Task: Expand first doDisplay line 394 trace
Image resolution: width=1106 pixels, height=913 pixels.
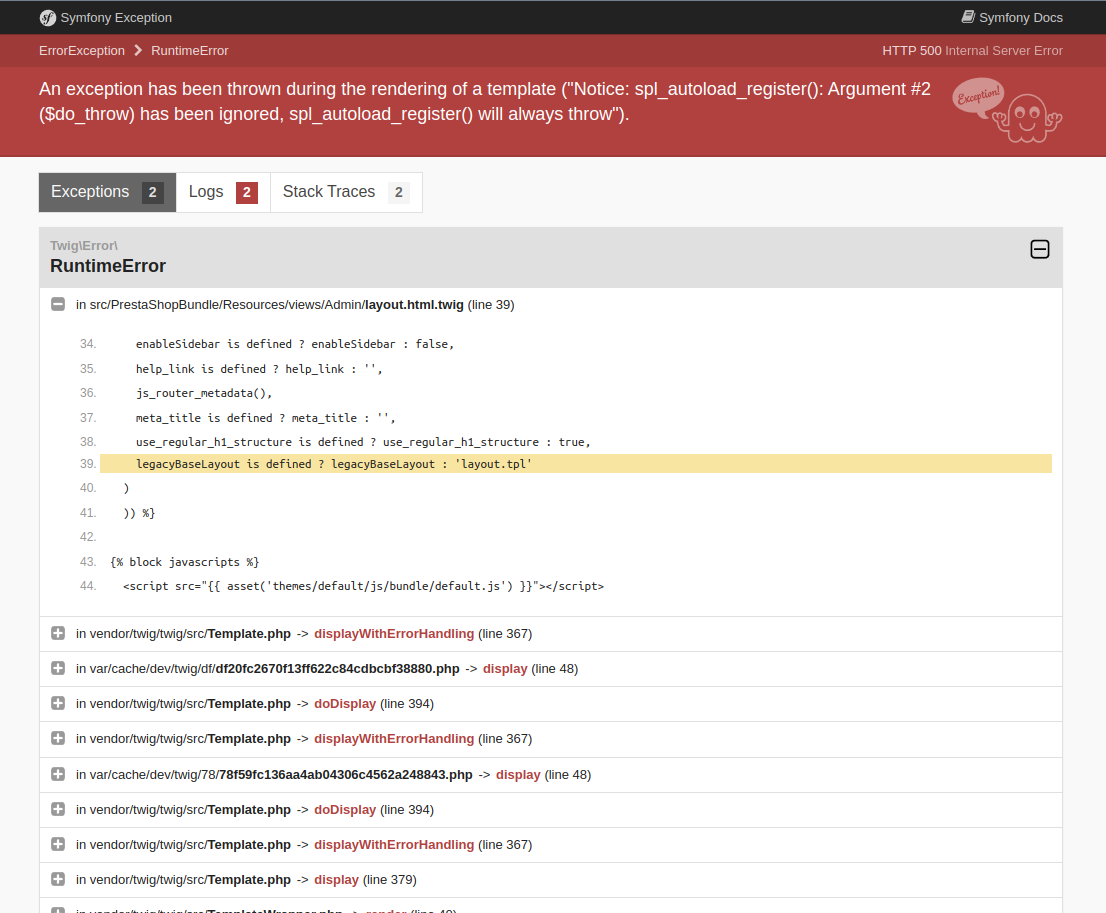Action: (58, 703)
